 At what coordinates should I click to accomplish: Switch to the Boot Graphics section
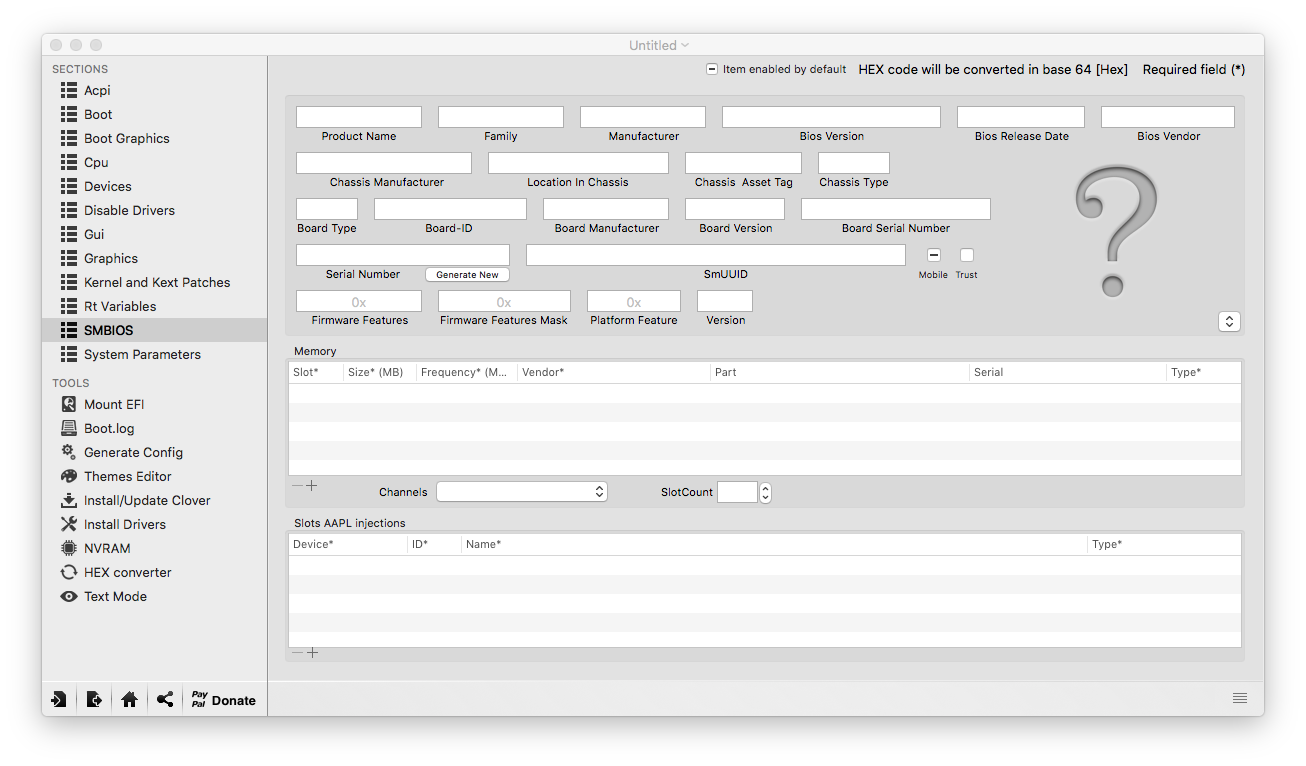[126, 138]
